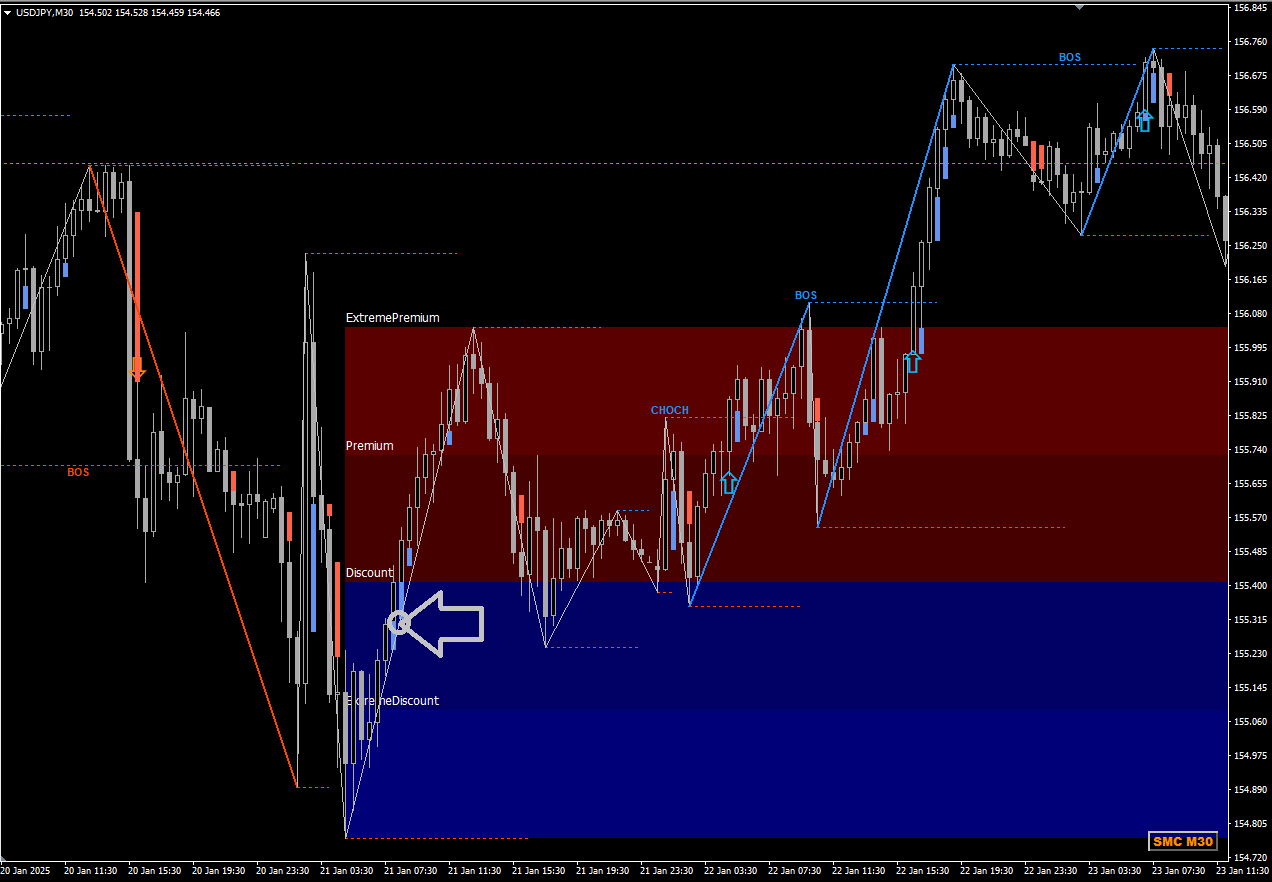Screen dimensions: 1272x882
Task: Click the 21 Jan 03:30 time label
Action: pyautogui.click(x=347, y=871)
